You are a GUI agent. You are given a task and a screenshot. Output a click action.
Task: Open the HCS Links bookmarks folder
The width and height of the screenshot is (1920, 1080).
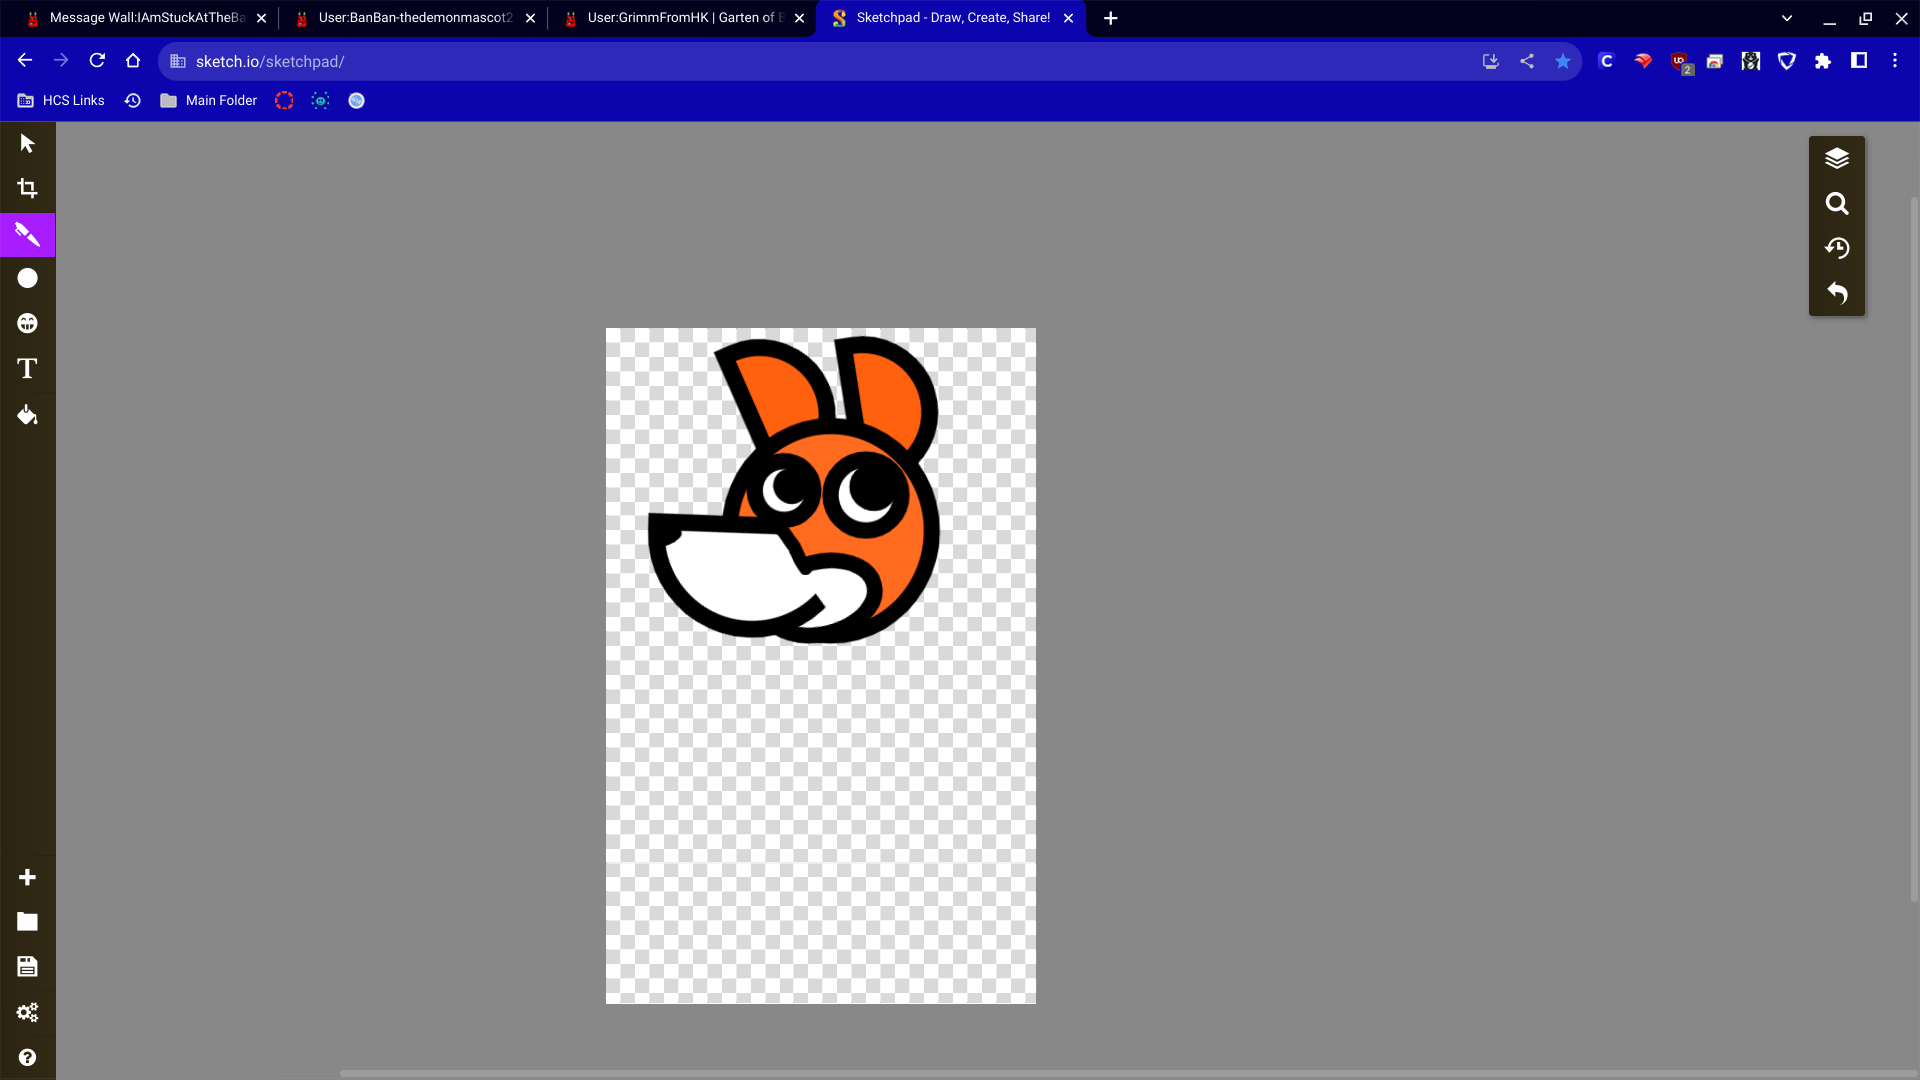(x=60, y=100)
